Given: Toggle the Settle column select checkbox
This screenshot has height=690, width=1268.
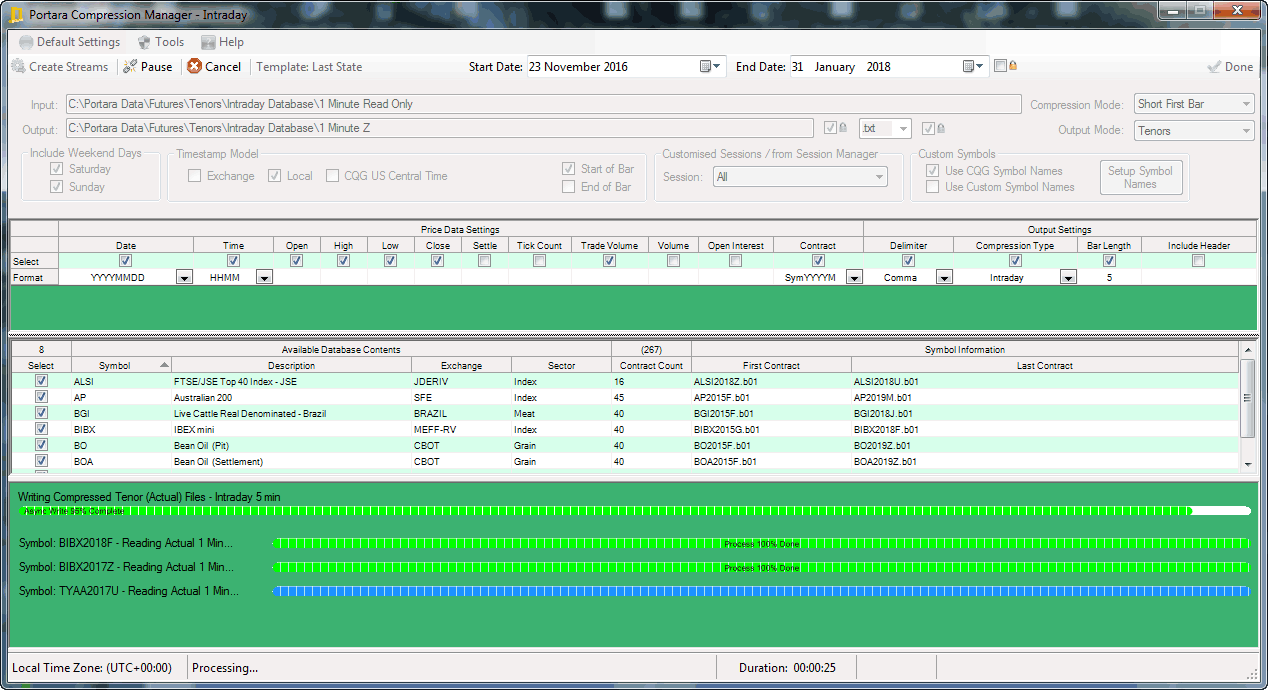Looking at the screenshot, I should pyautogui.click(x=484, y=261).
